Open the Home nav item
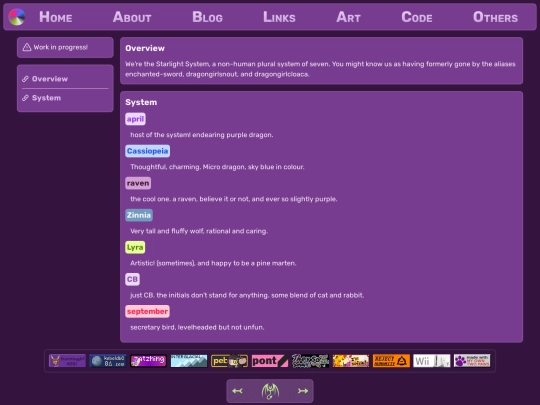 click(55, 17)
